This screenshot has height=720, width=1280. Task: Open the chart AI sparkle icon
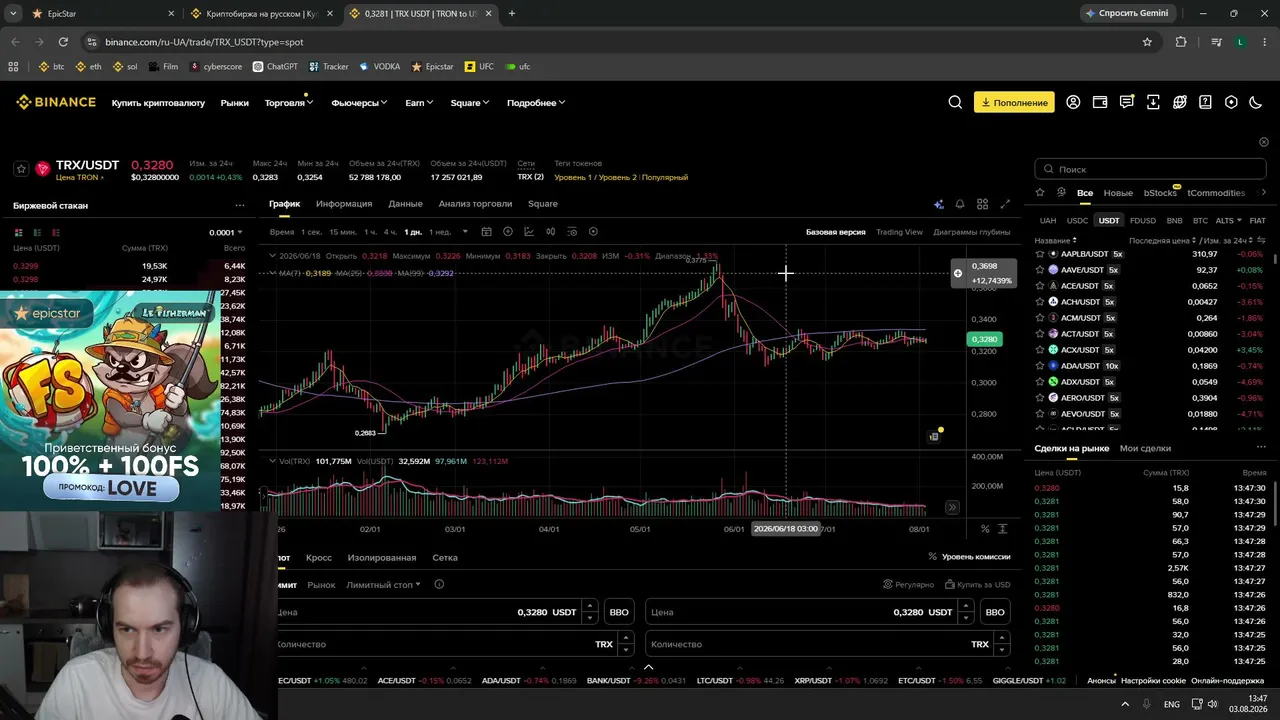[938, 204]
